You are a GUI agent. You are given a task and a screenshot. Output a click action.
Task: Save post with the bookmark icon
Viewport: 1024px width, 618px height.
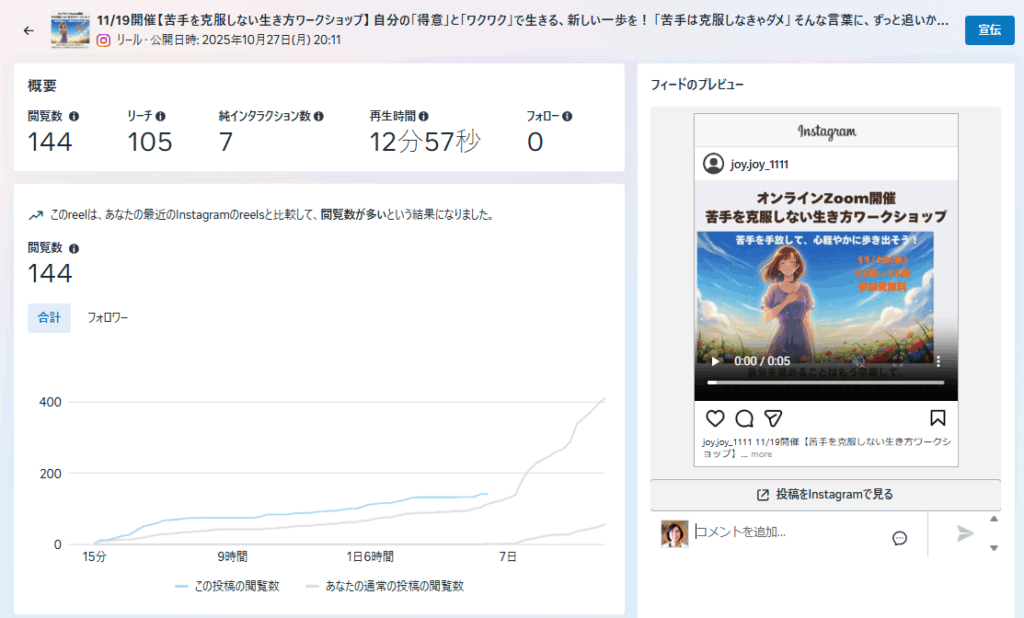(937, 418)
